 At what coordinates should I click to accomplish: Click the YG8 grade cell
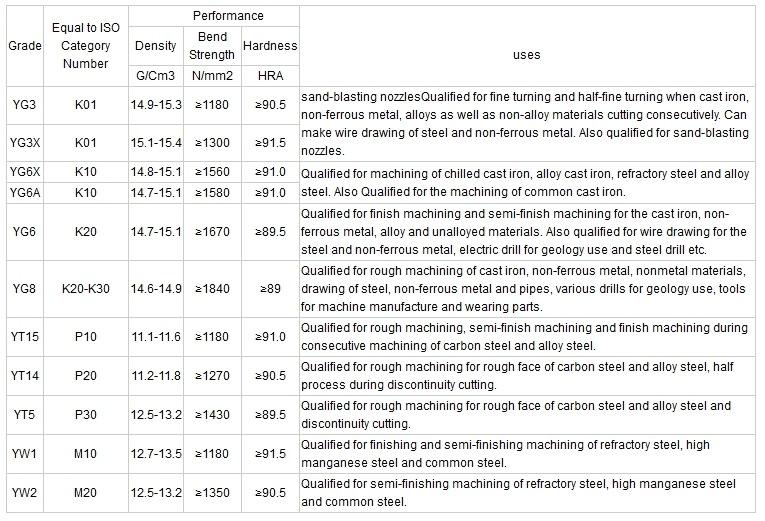click(22, 289)
